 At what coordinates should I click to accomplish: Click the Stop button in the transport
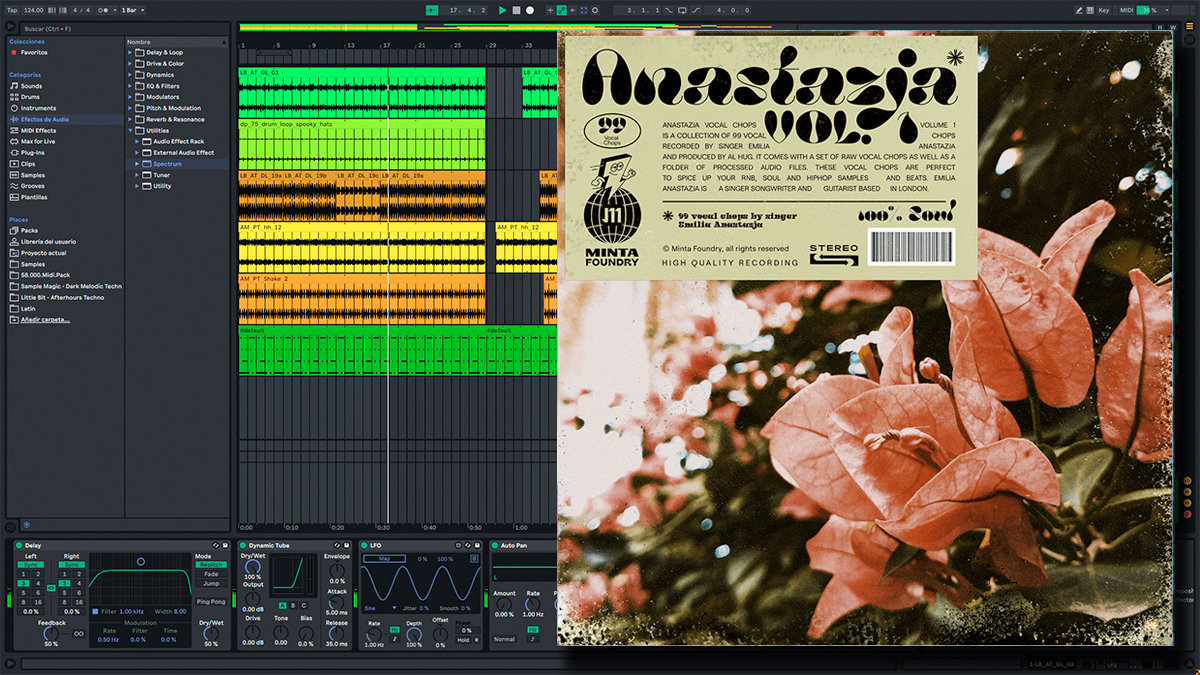point(516,10)
